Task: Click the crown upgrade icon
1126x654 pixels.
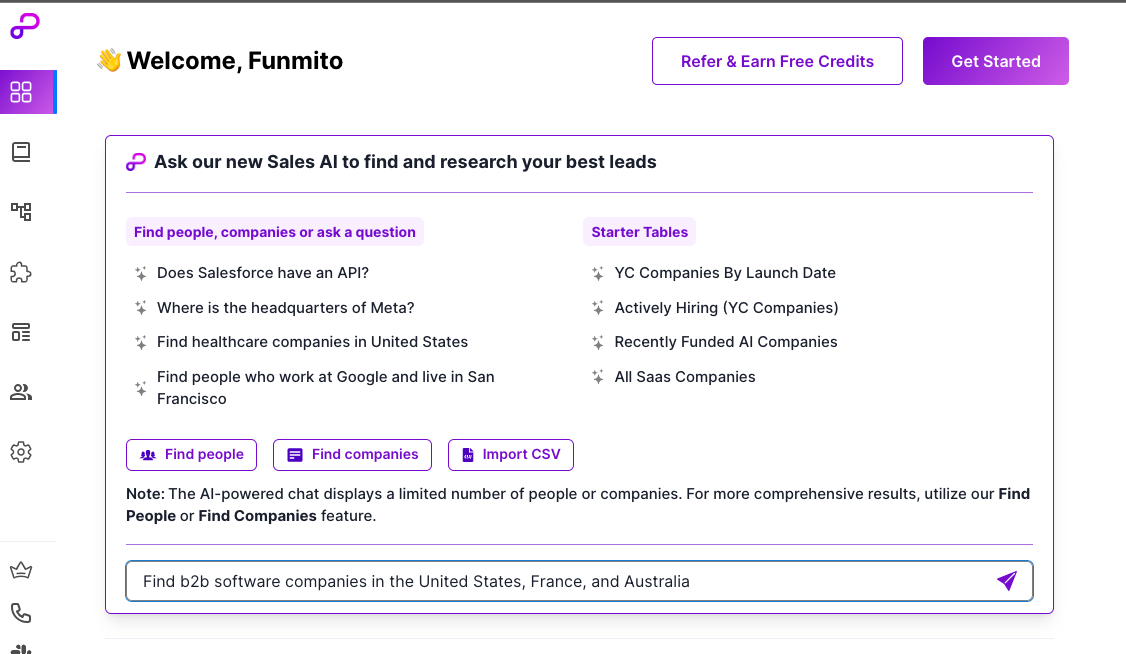Action: coord(21,571)
